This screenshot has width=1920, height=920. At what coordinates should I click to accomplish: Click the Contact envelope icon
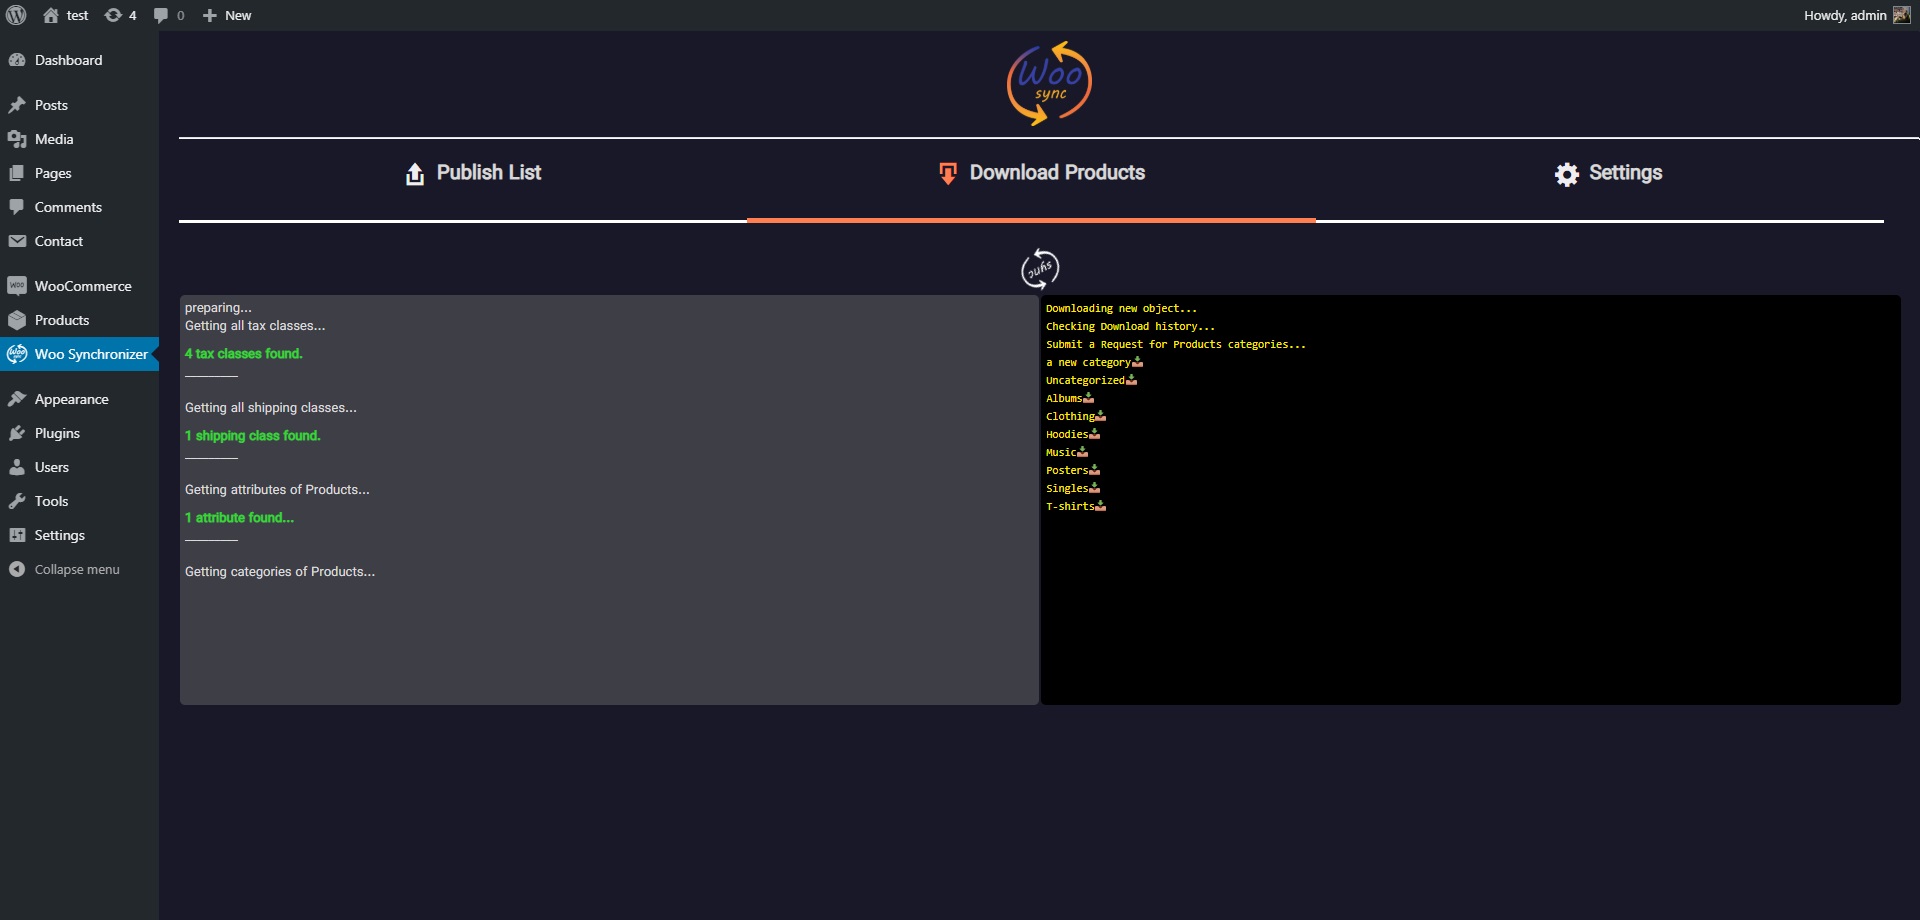17,241
